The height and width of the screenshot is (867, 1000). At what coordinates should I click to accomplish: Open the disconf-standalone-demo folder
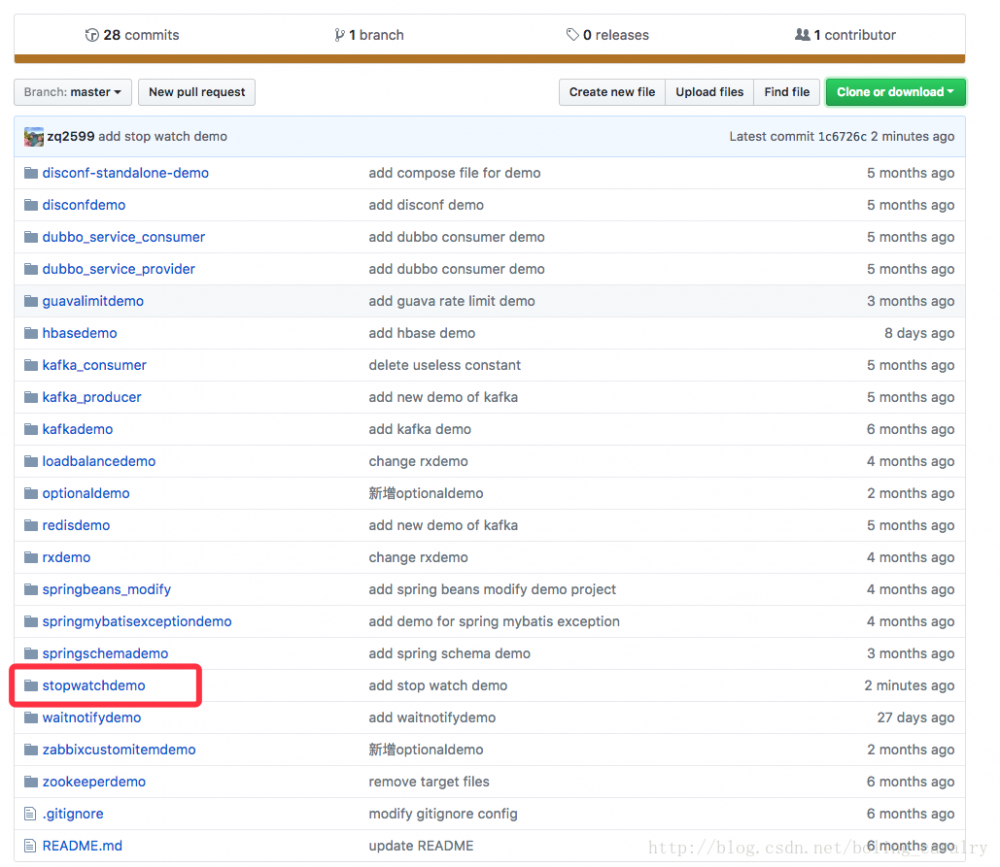tap(125, 172)
